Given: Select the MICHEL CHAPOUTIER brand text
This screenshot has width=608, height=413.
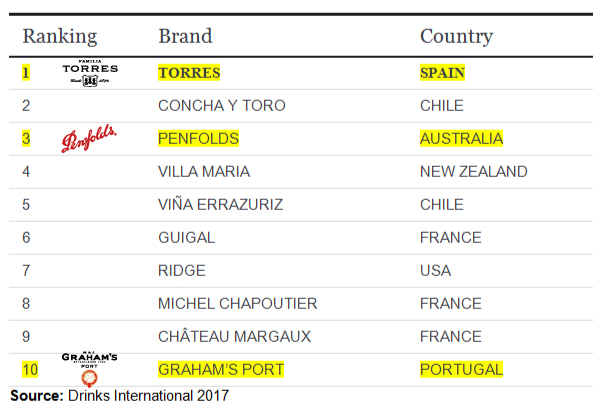Looking at the screenshot, I should click(x=238, y=303).
